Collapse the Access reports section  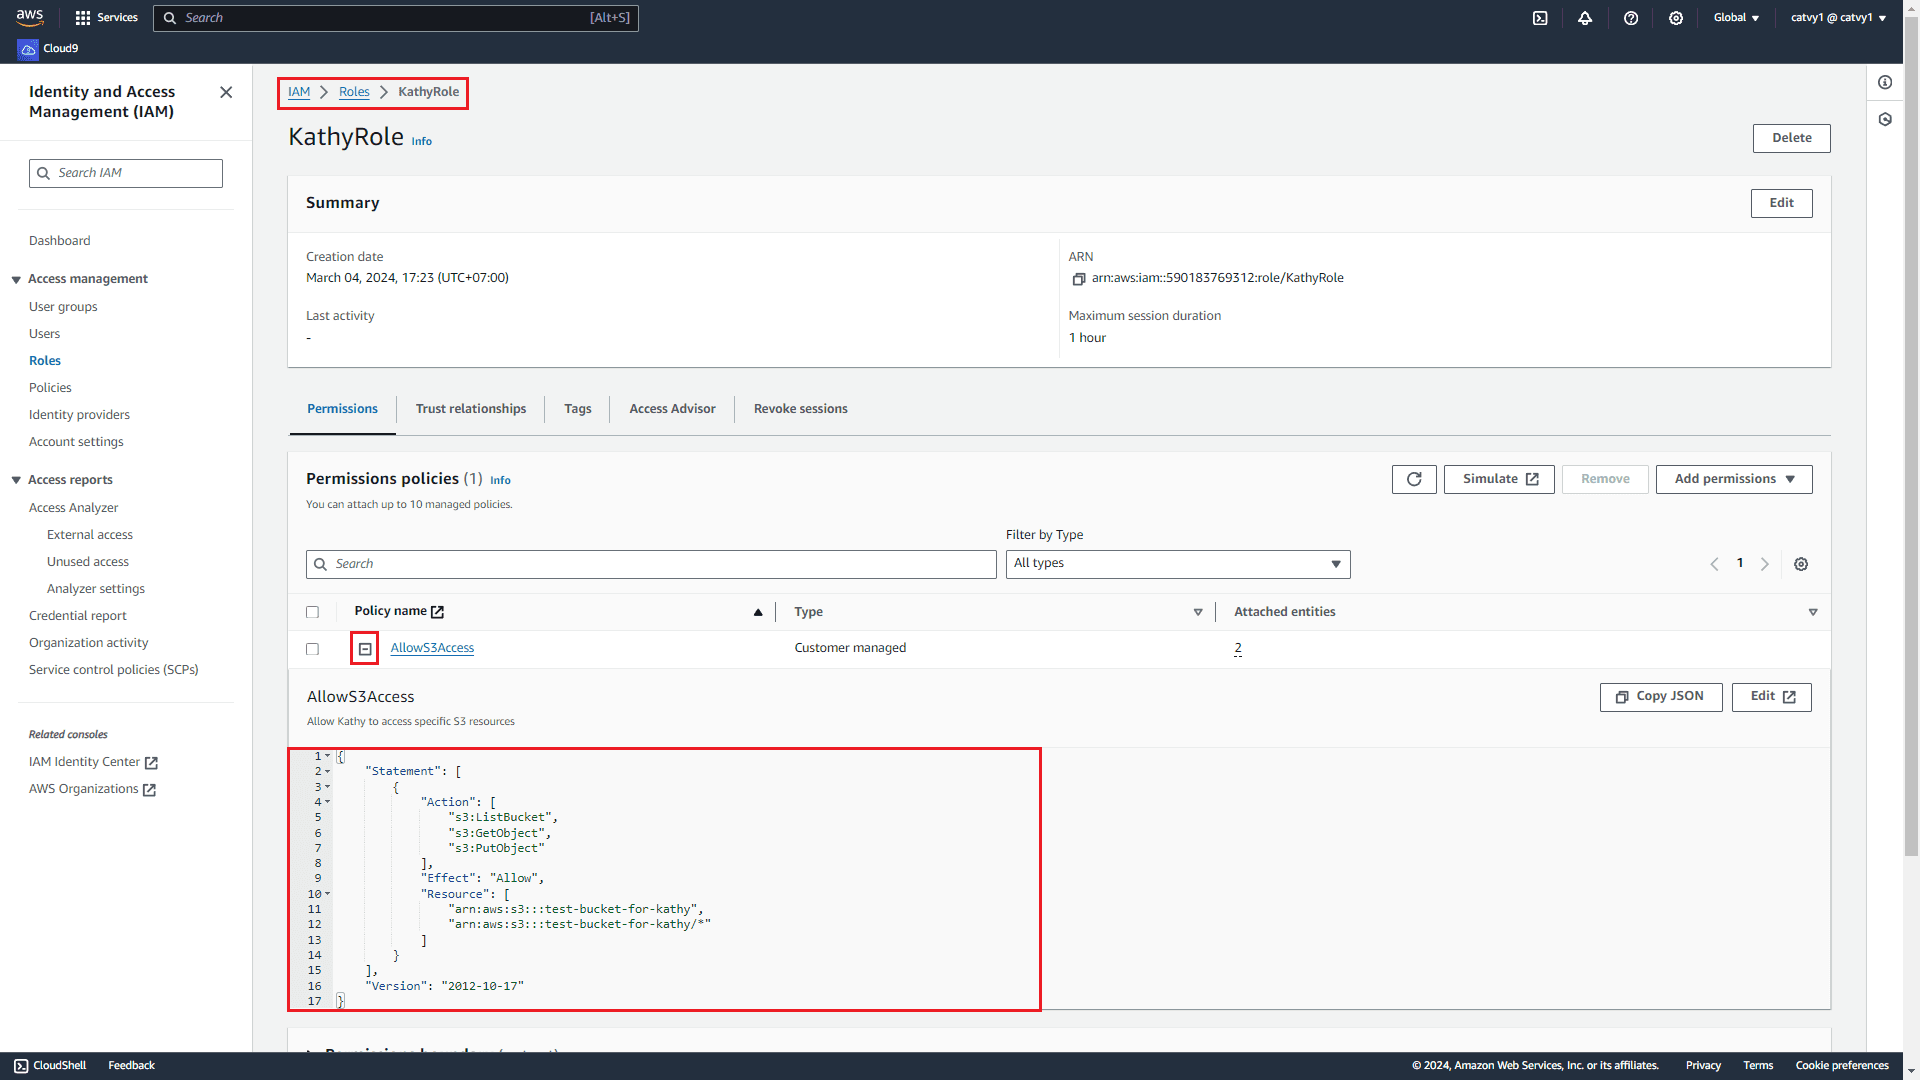coord(16,480)
